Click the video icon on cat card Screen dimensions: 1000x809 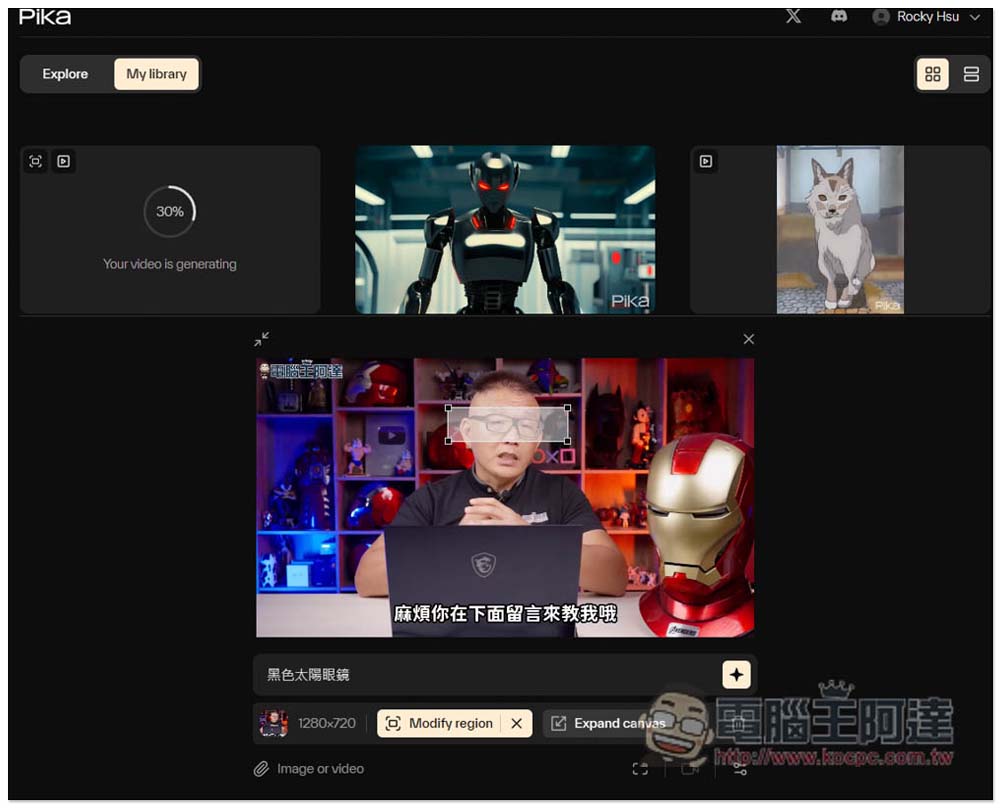coord(706,161)
